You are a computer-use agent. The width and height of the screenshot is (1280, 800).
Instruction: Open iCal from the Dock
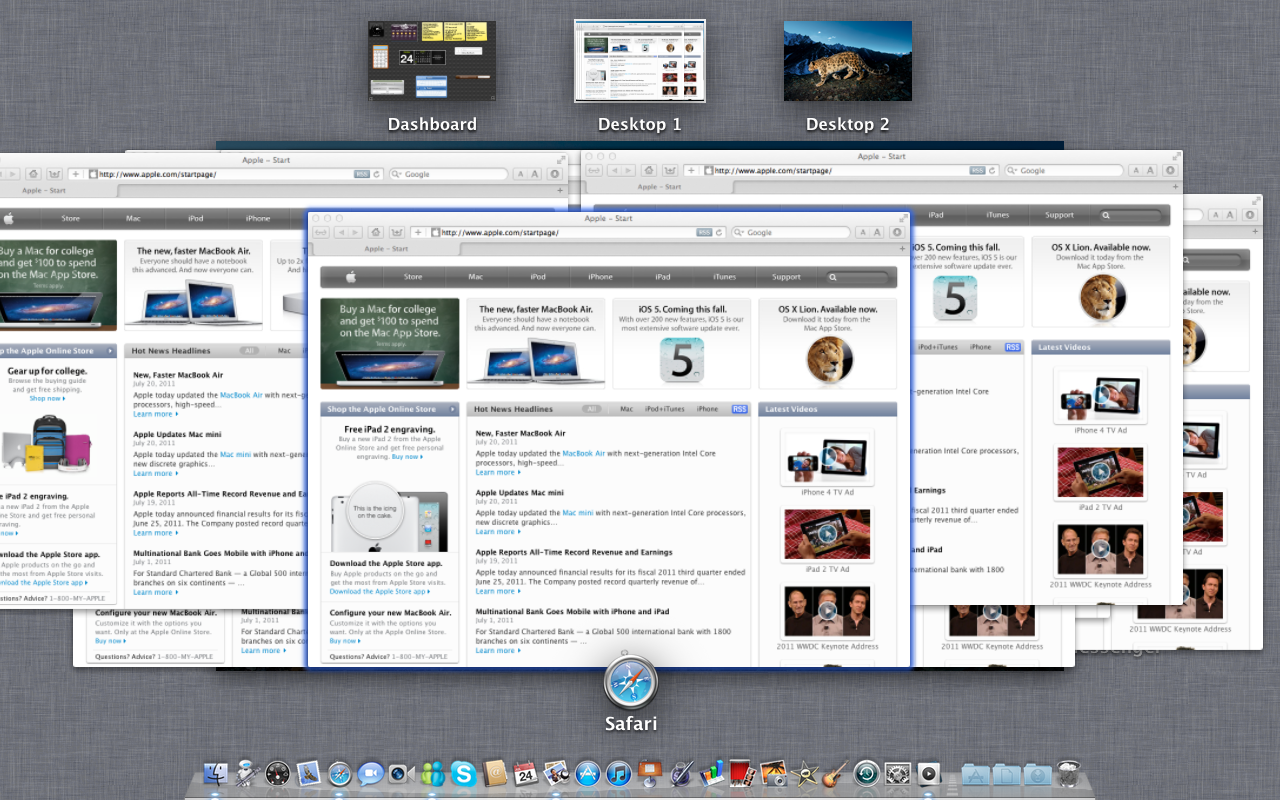click(525, 773)
